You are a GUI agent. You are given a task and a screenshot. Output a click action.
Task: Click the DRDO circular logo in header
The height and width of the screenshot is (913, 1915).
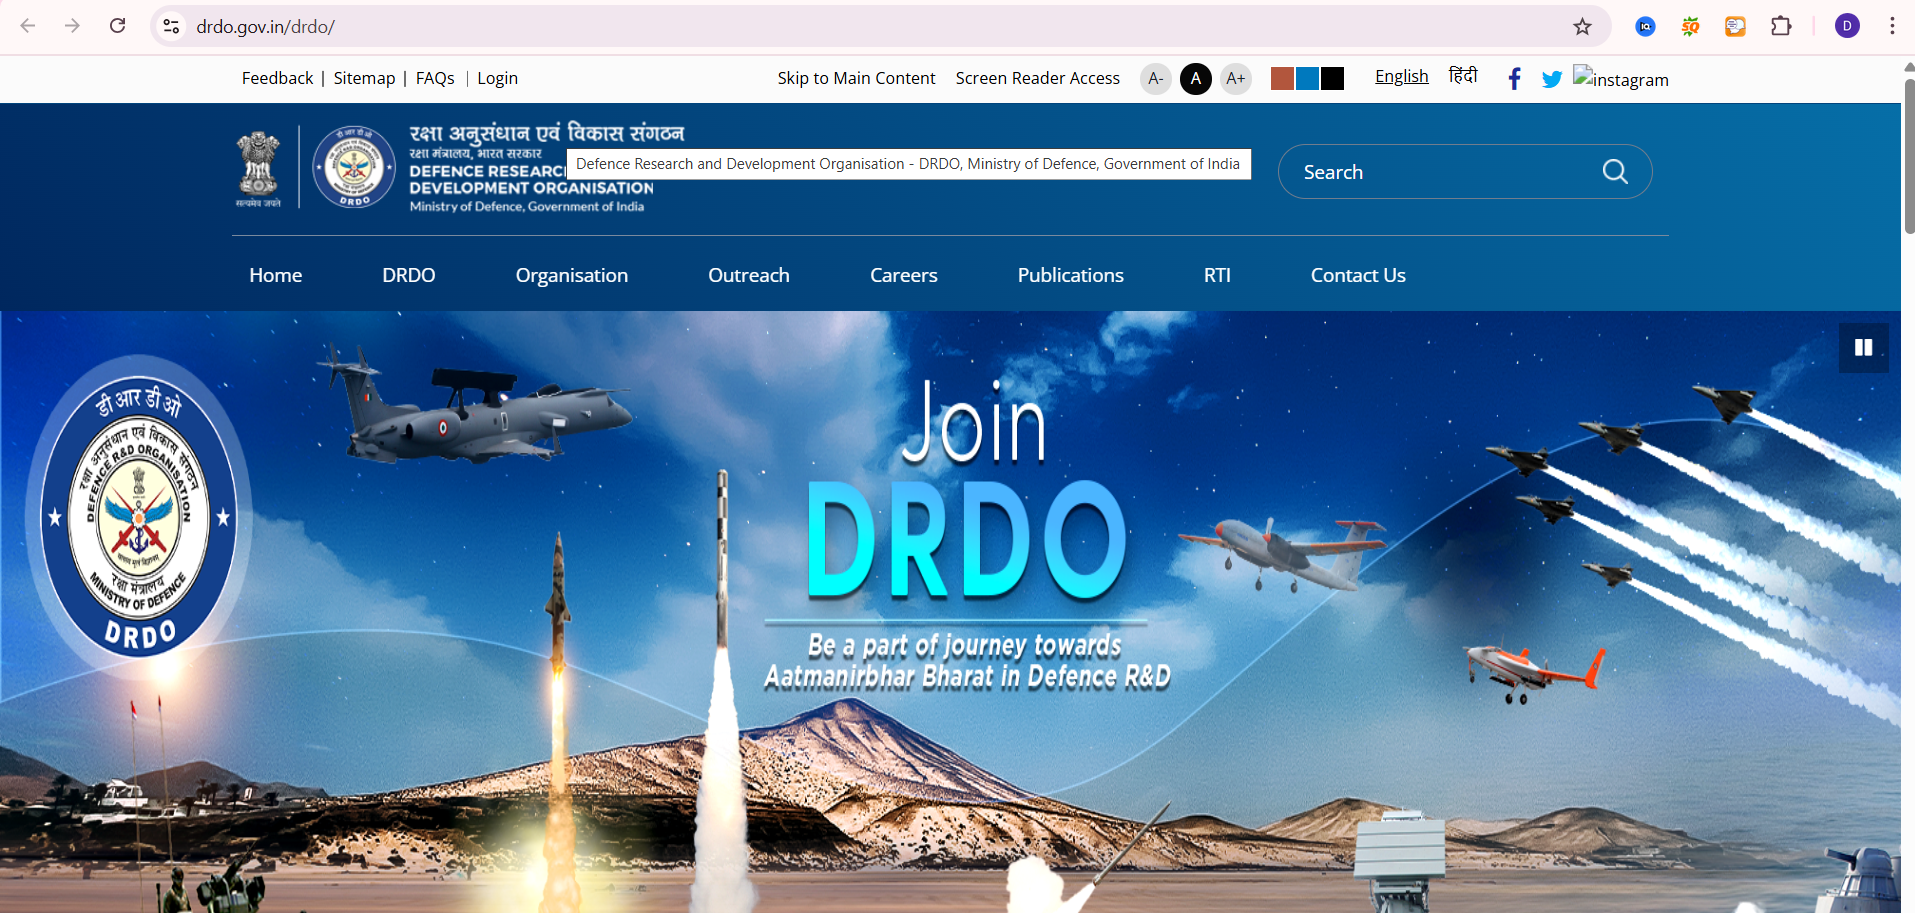pos(354,166)
